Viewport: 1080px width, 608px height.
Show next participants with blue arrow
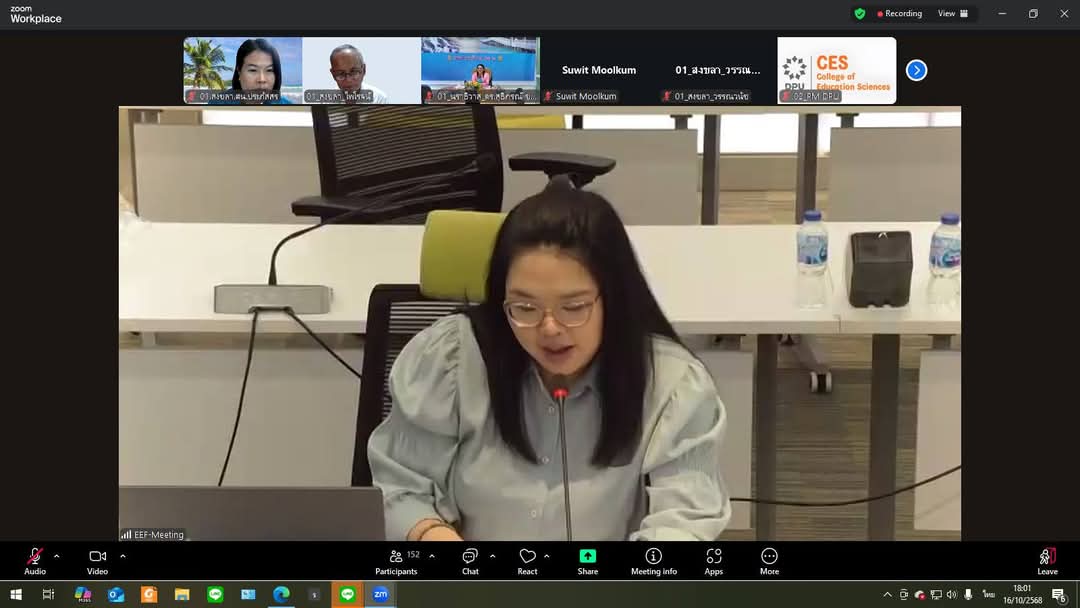pyautogui.click(x=916, y=70)
